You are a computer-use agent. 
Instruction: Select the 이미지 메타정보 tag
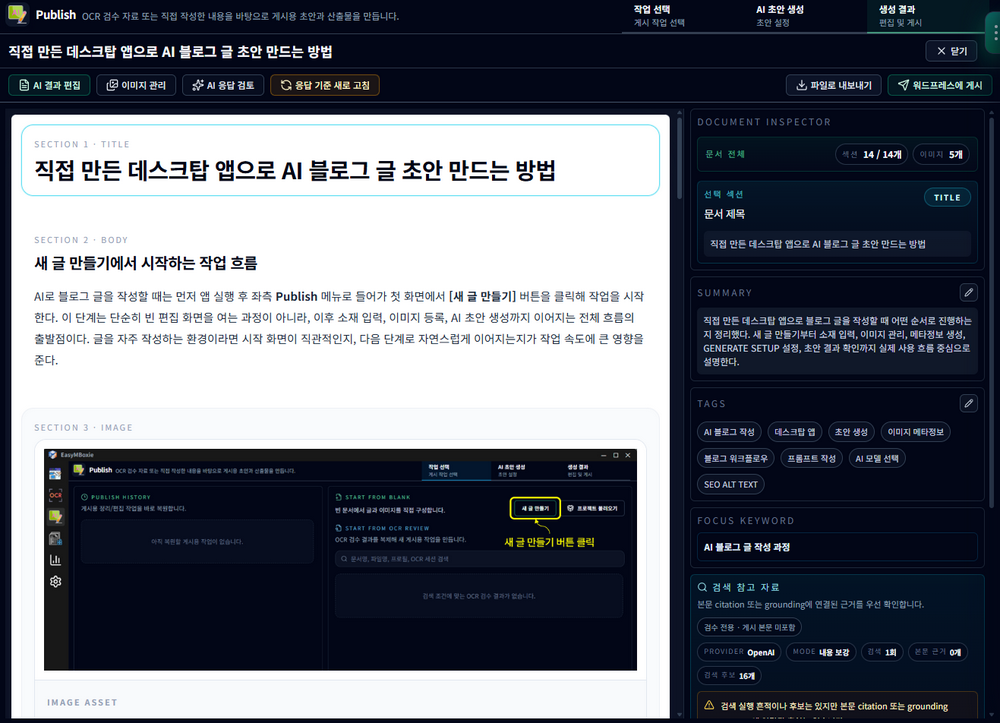tap(915, 432)
